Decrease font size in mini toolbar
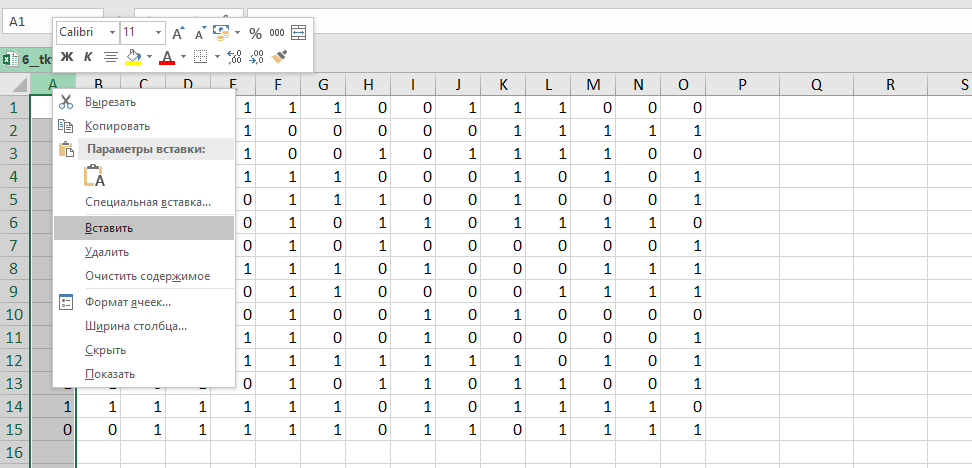Image resolution: width=972 pixels, height=468 pixels. coord(199,33)
